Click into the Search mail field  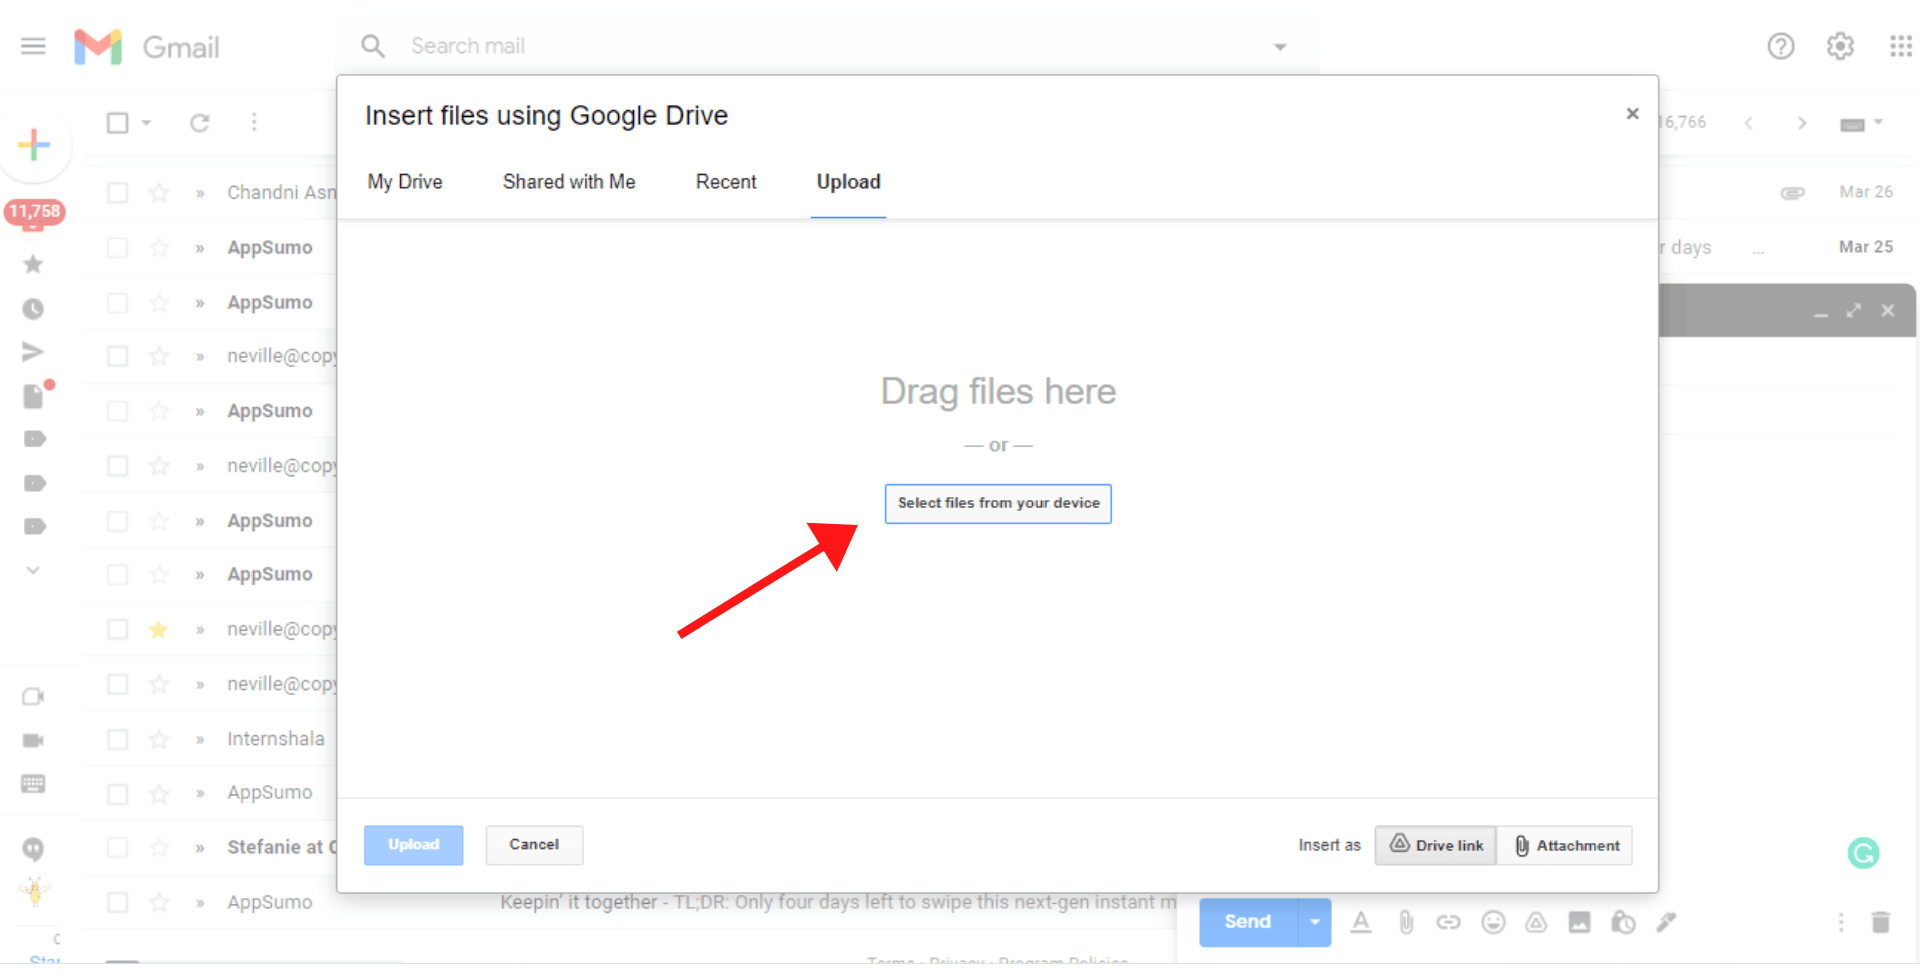click(800, 46)
